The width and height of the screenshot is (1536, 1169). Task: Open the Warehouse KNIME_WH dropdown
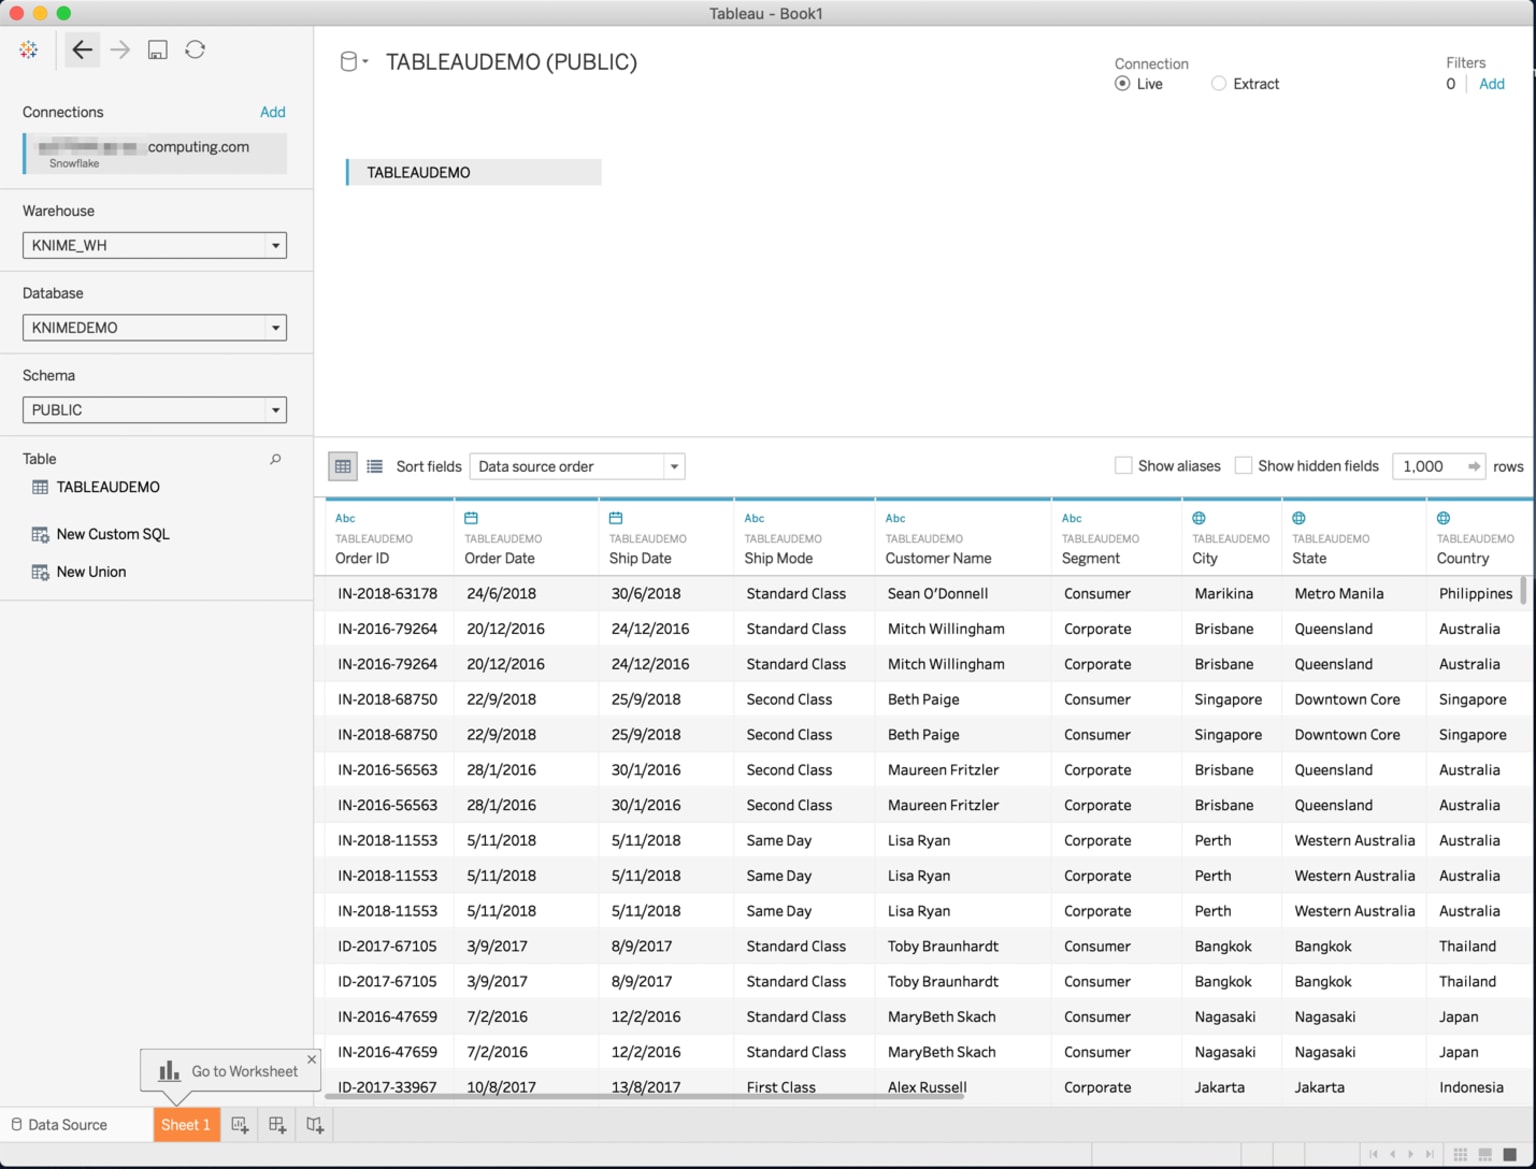click(x=155, y=245)
